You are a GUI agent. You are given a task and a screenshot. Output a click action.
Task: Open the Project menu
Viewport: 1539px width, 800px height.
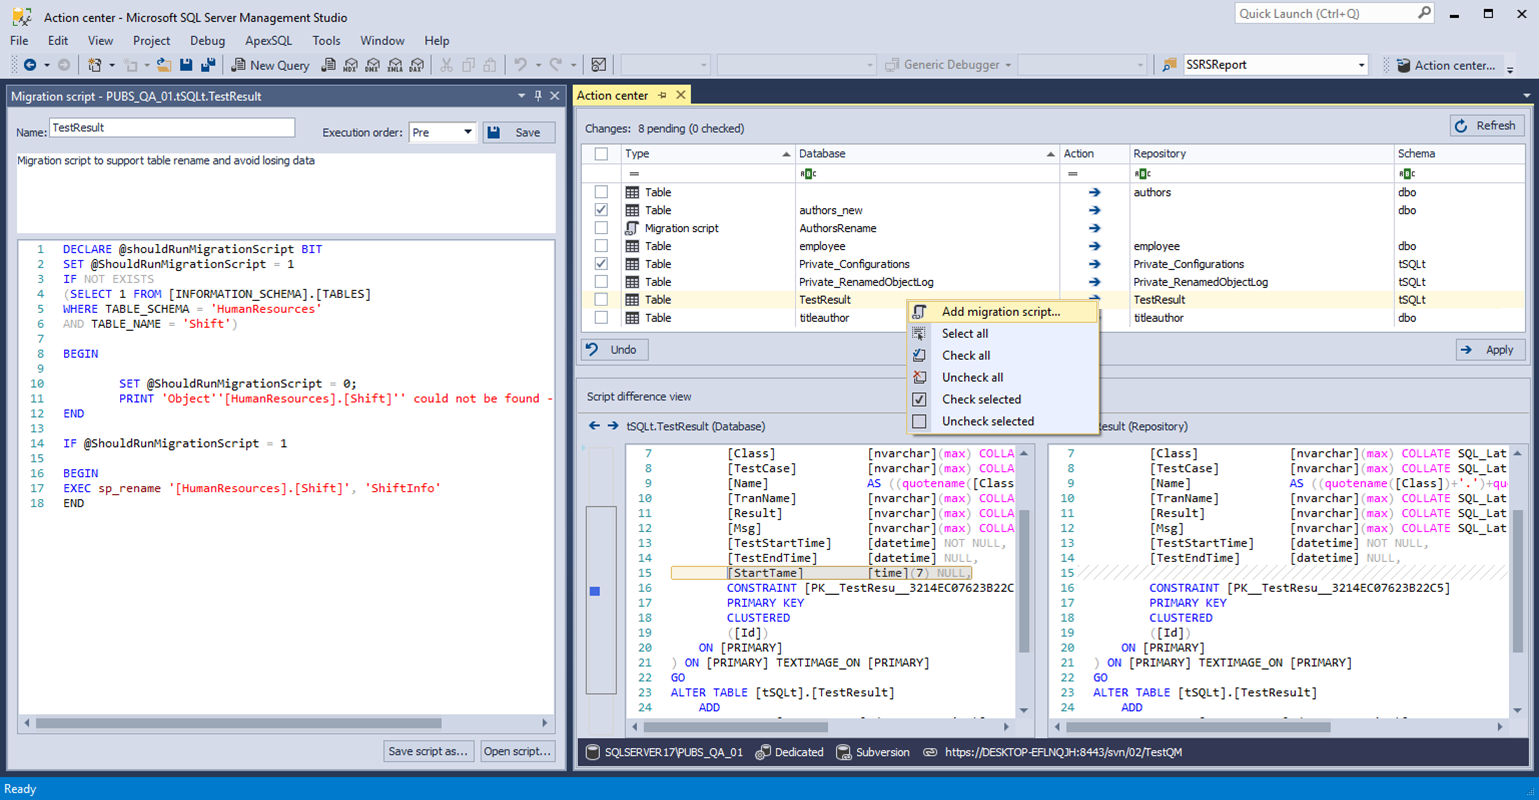pos(151,41)
